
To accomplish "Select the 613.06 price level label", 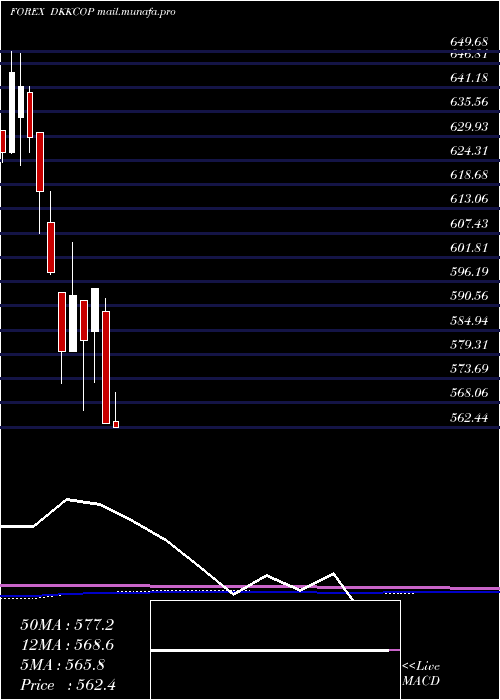I will coord(469,199).
